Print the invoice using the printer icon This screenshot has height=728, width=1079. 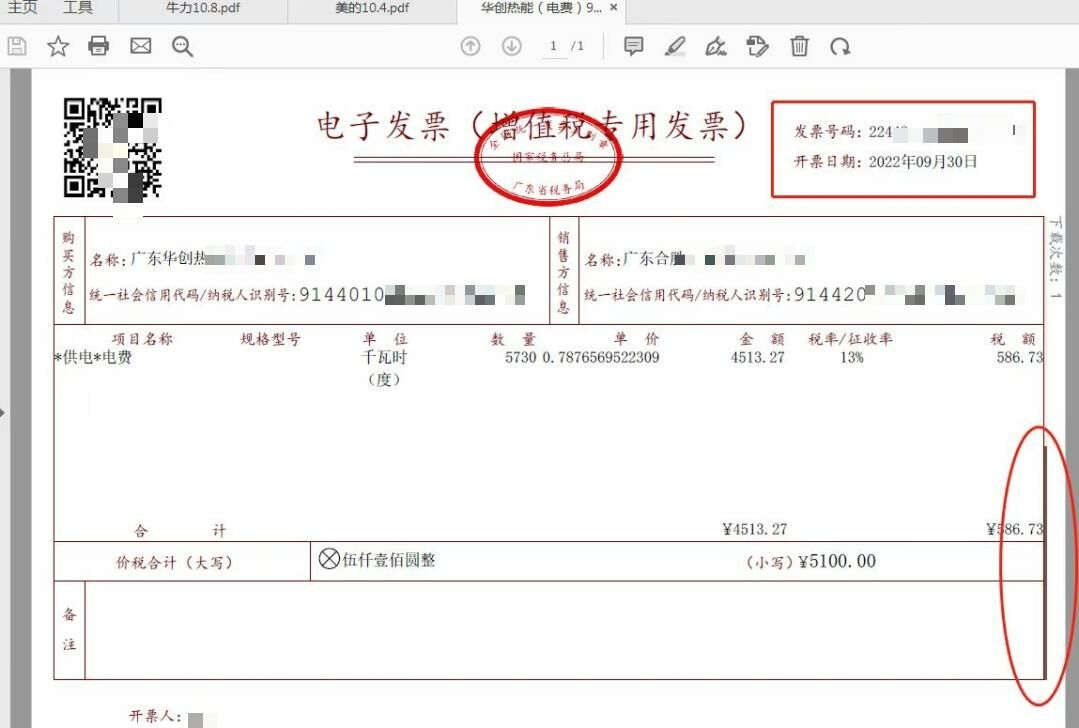click(x=98, y=46)
